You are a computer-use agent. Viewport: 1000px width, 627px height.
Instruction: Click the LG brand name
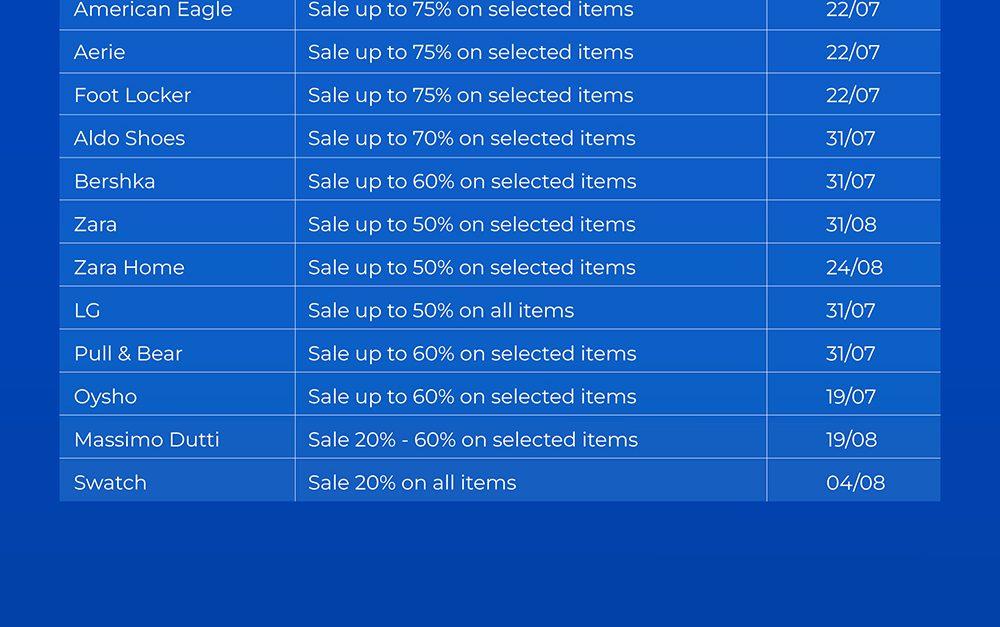[x=87, y=310]
